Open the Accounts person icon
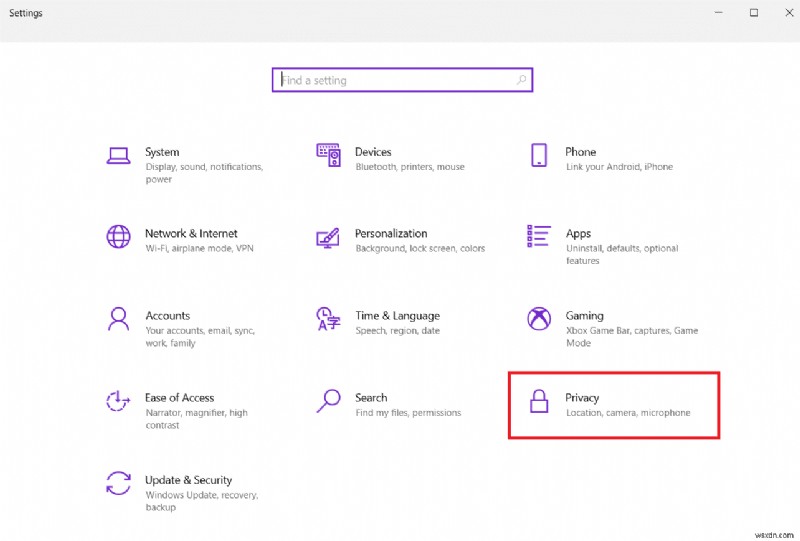 118,319
